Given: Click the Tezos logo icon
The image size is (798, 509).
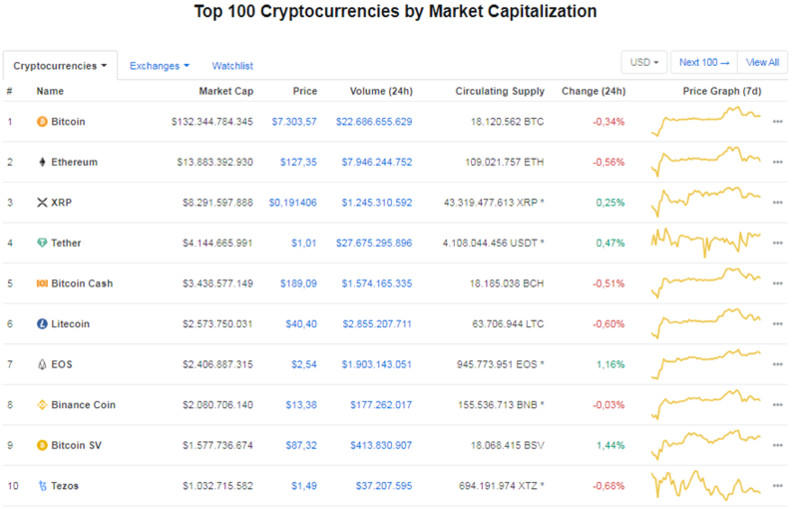Looking at the screenshot, I should tap(42, 486).
